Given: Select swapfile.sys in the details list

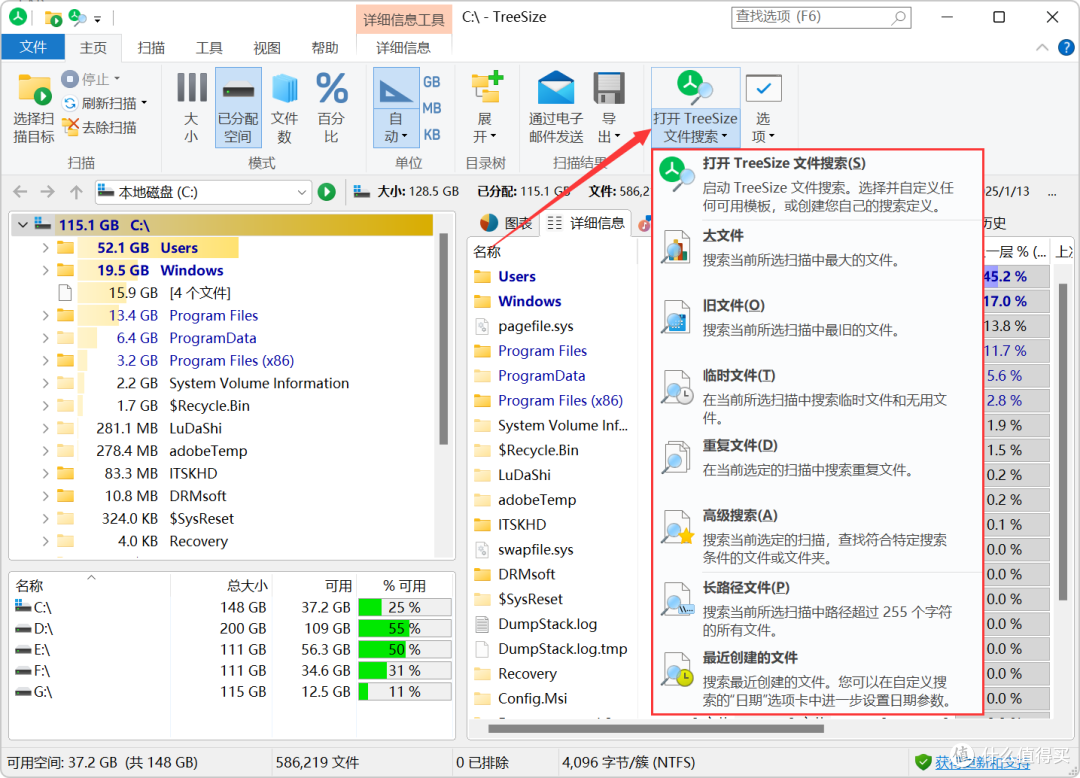Looking at the screenshot, I should 536,549.
